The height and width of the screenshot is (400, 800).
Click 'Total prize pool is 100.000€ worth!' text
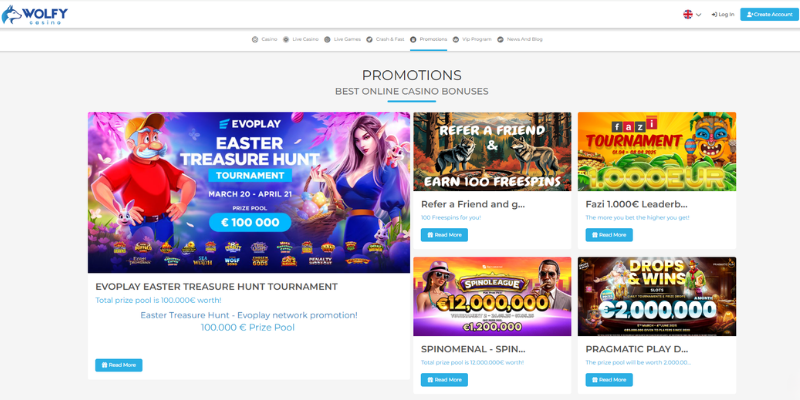click(x=158, y=300)
